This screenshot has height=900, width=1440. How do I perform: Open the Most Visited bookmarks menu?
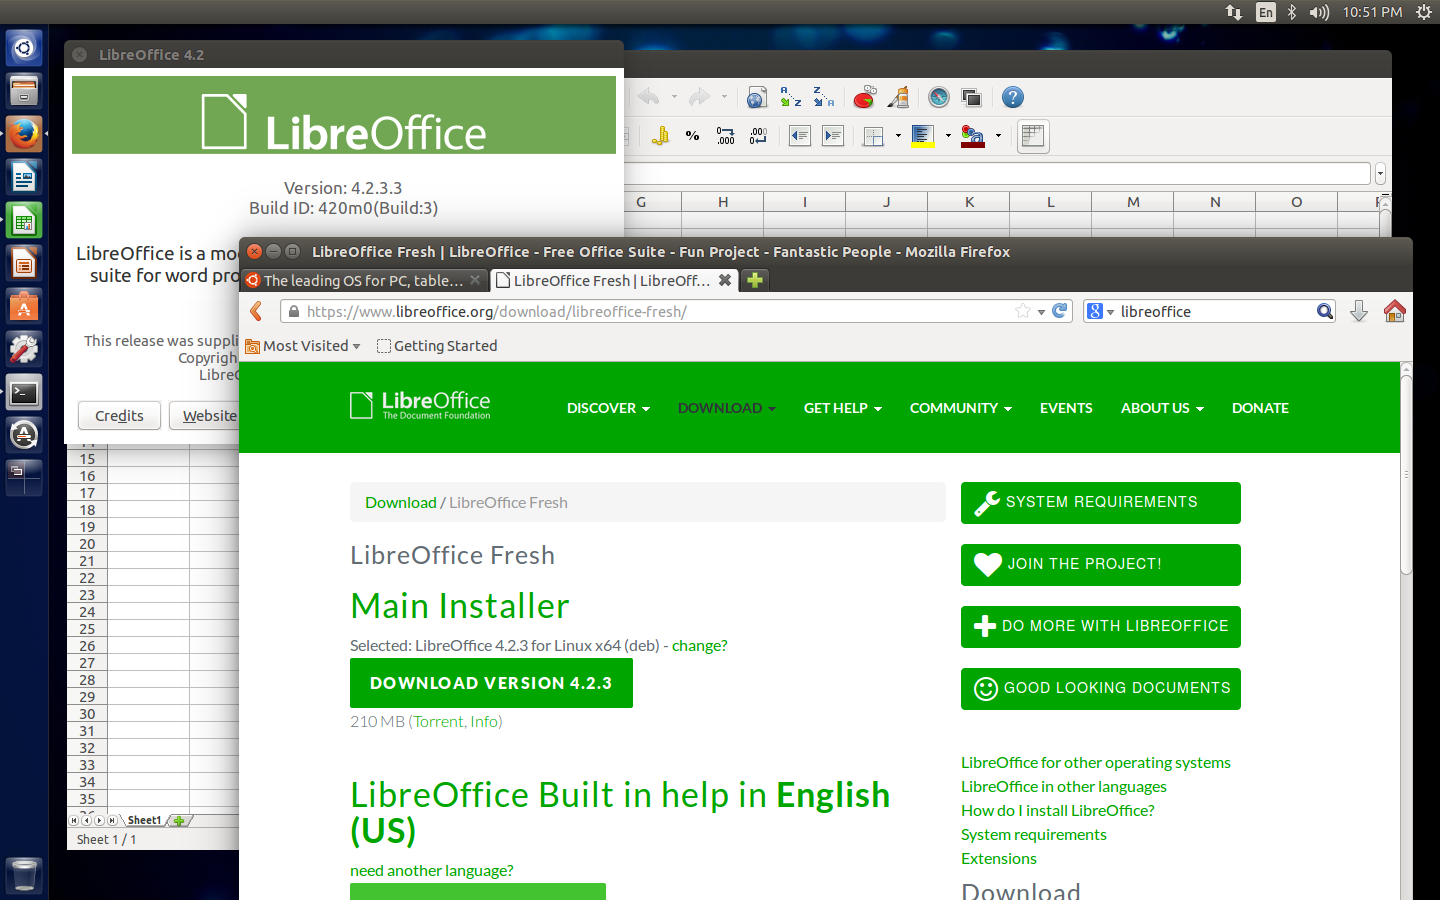coord(304,345)
